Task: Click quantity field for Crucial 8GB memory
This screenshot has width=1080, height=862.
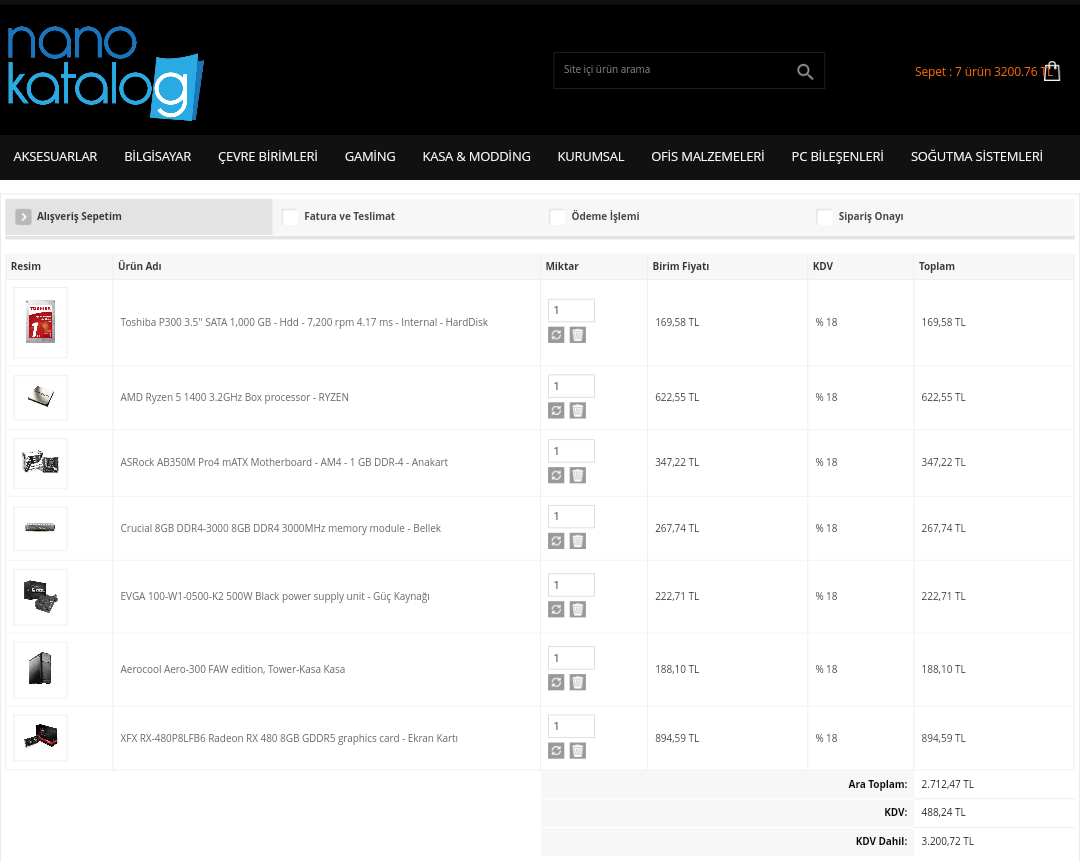Action: (x=571, y=516)
